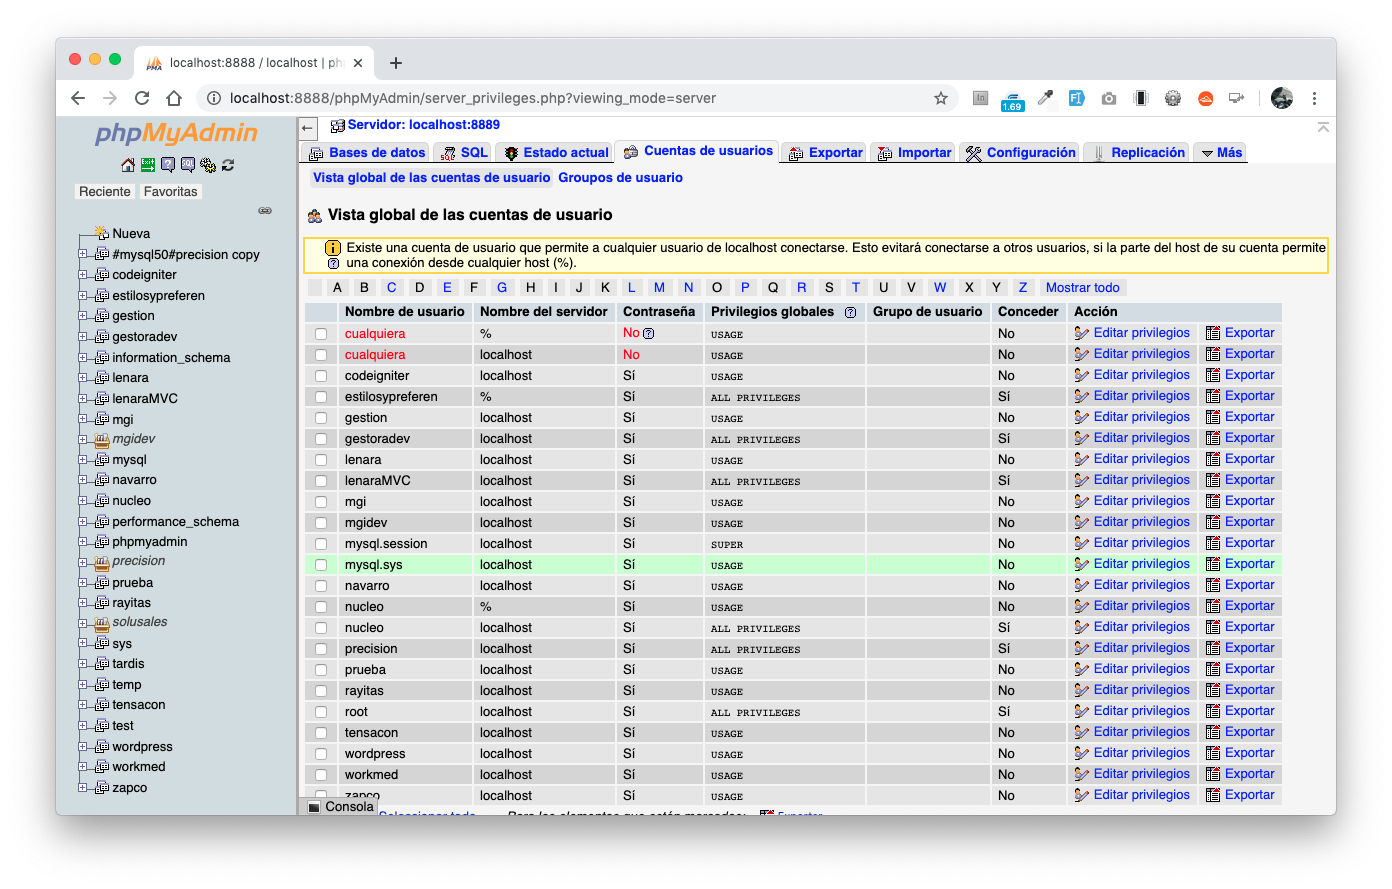The image size is (1392, 889).
Task: Open phpMyAdmin documentation question-mark icon
Action: tap(167, 165)
